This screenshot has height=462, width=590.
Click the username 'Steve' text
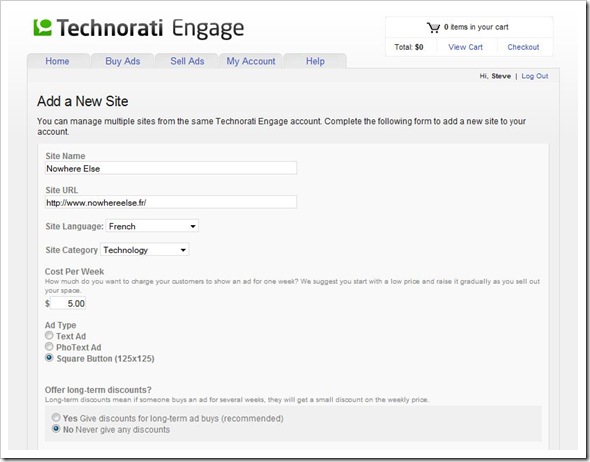(501, 76)
